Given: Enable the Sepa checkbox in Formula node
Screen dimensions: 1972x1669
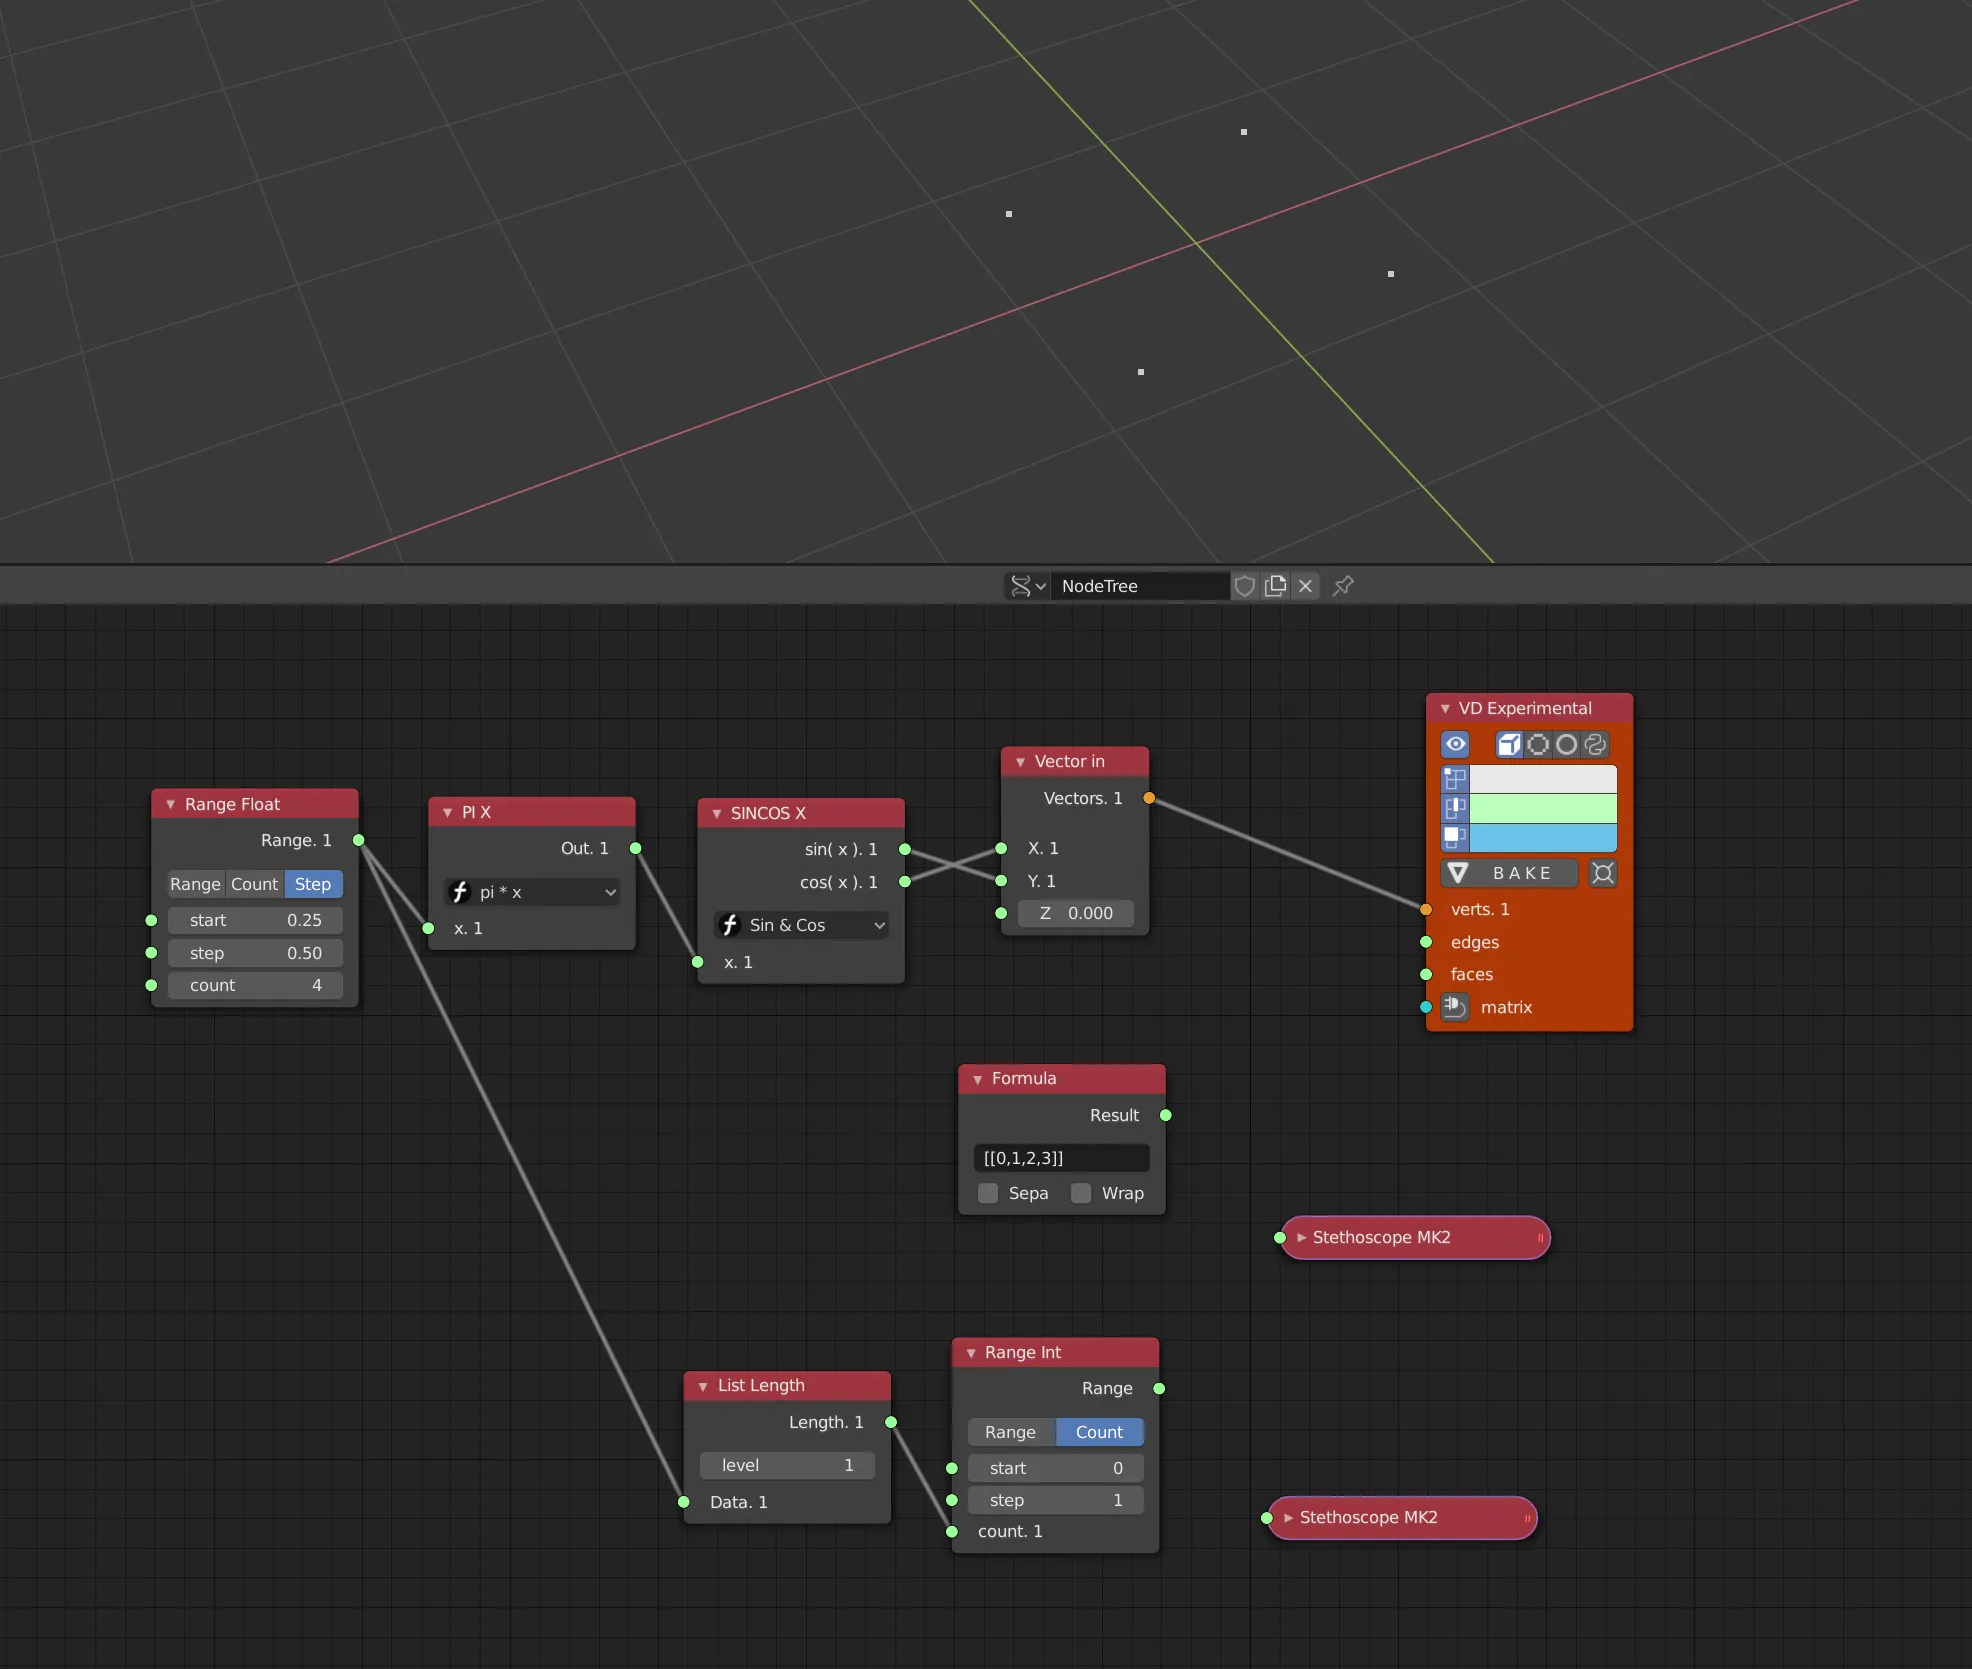Looking at the screenshot, I should click(988, 1193).
